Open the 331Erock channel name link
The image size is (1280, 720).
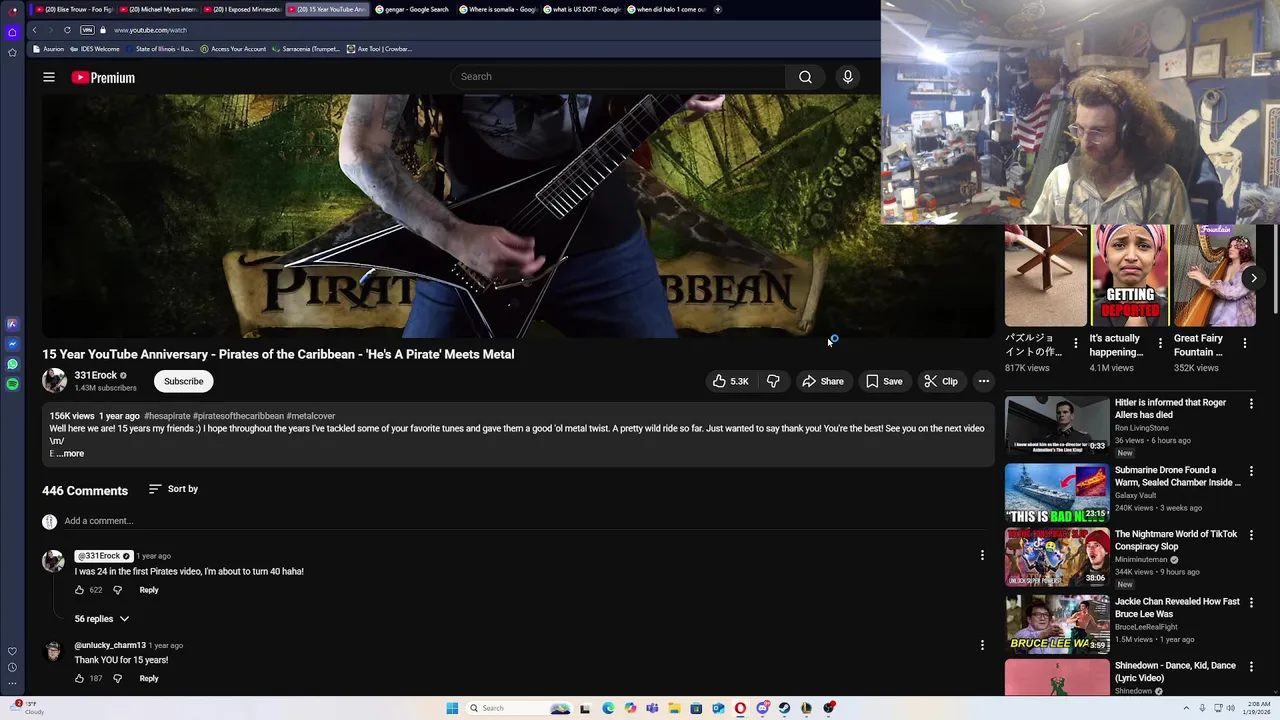96,375
